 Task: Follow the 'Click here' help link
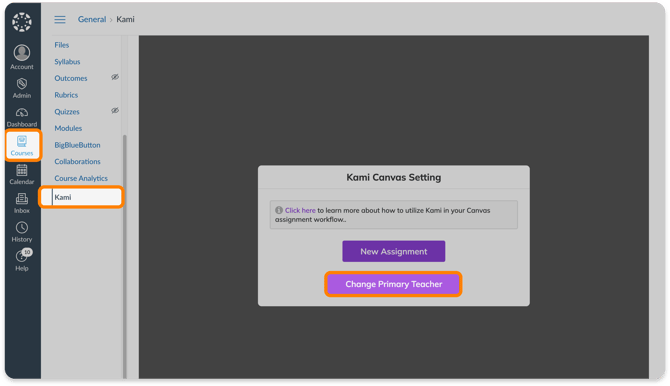click(300, 210)
